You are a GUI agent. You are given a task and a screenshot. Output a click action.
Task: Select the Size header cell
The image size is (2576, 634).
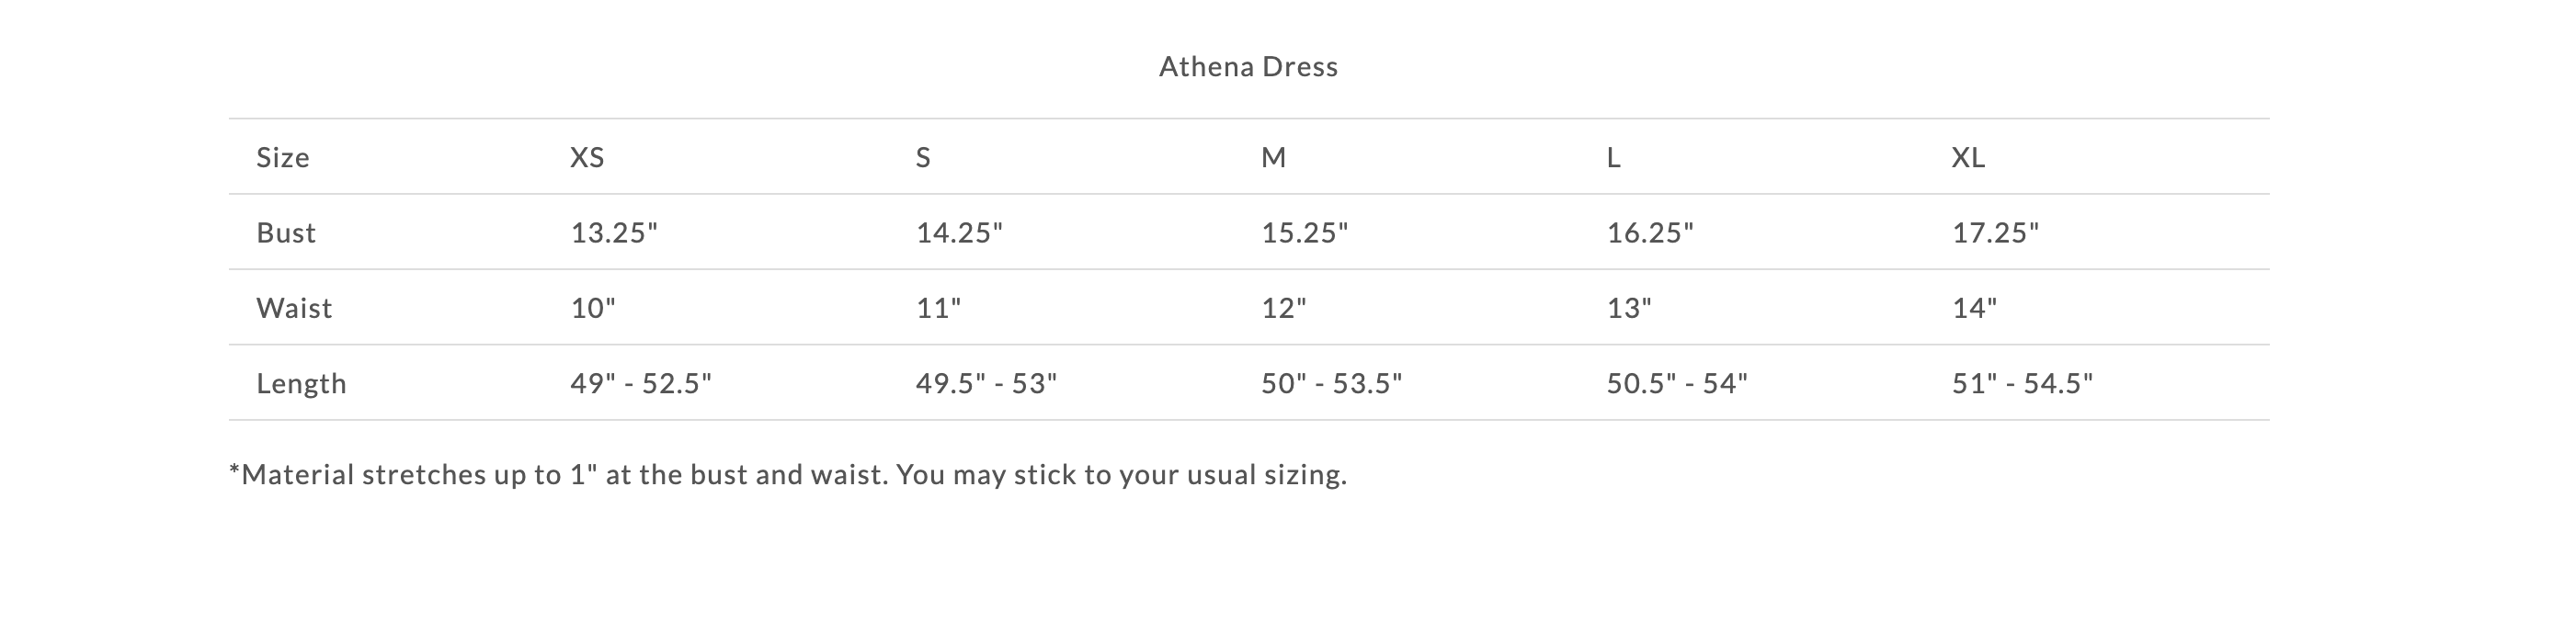[283, 158]
